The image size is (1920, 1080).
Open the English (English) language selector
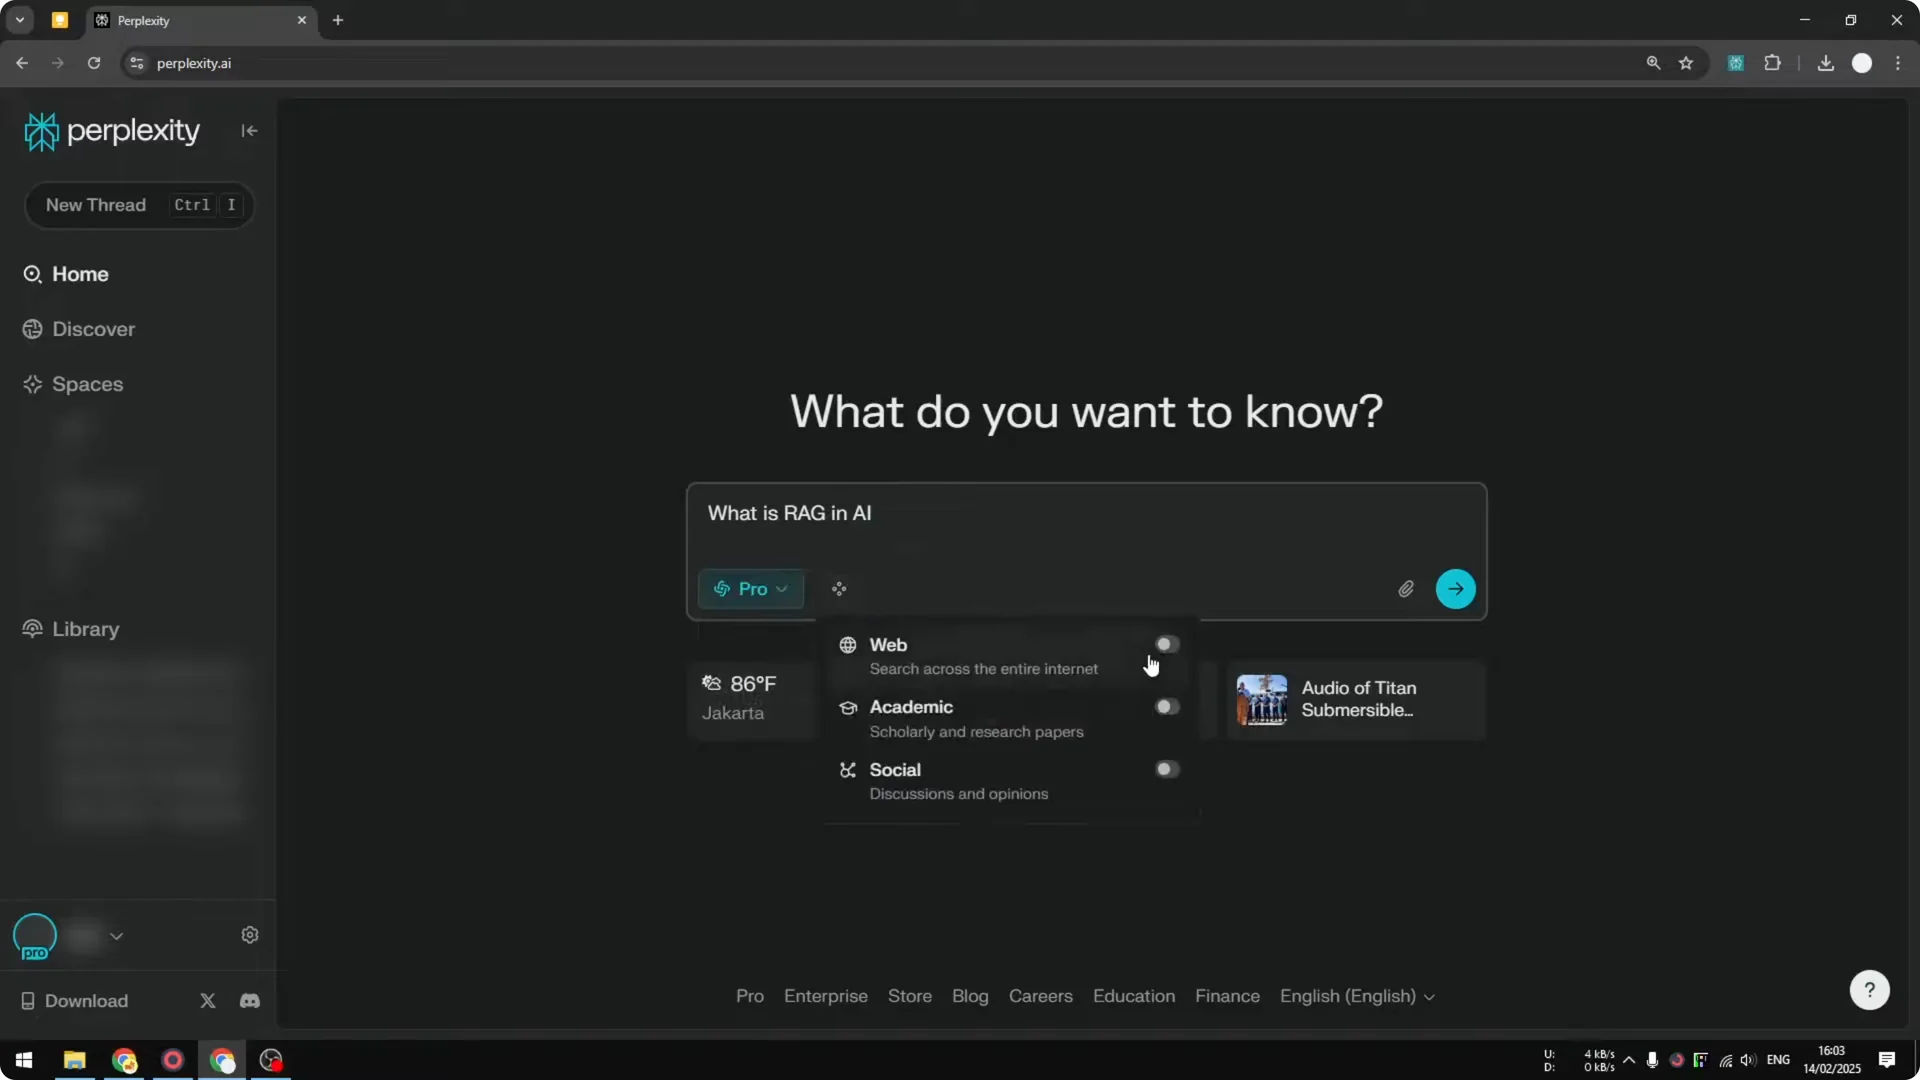1357,996
